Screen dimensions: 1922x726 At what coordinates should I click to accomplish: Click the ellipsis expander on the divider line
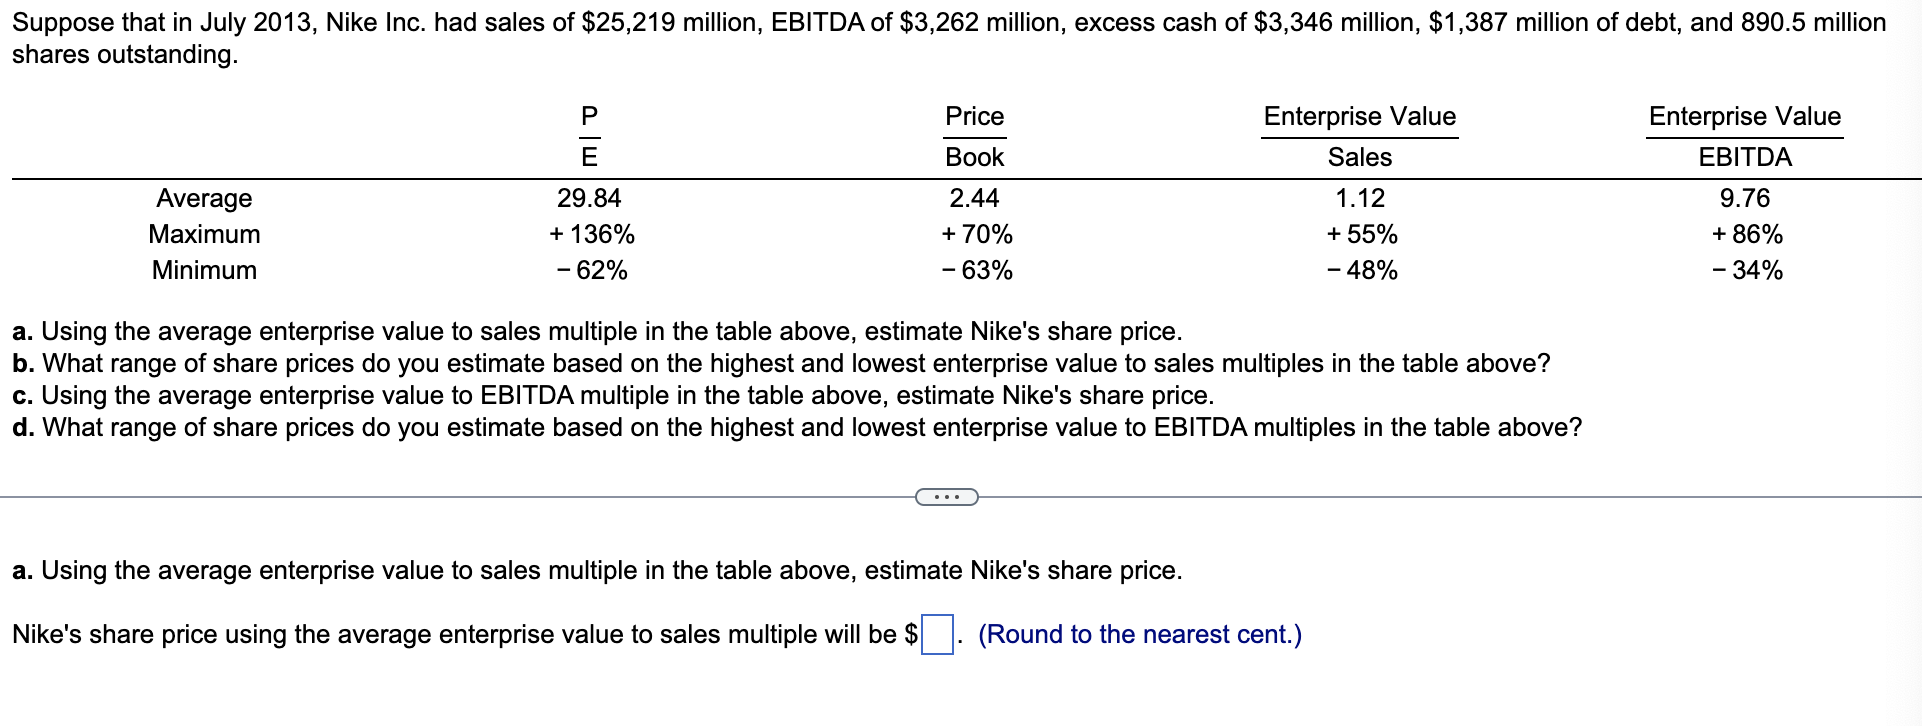948,496
